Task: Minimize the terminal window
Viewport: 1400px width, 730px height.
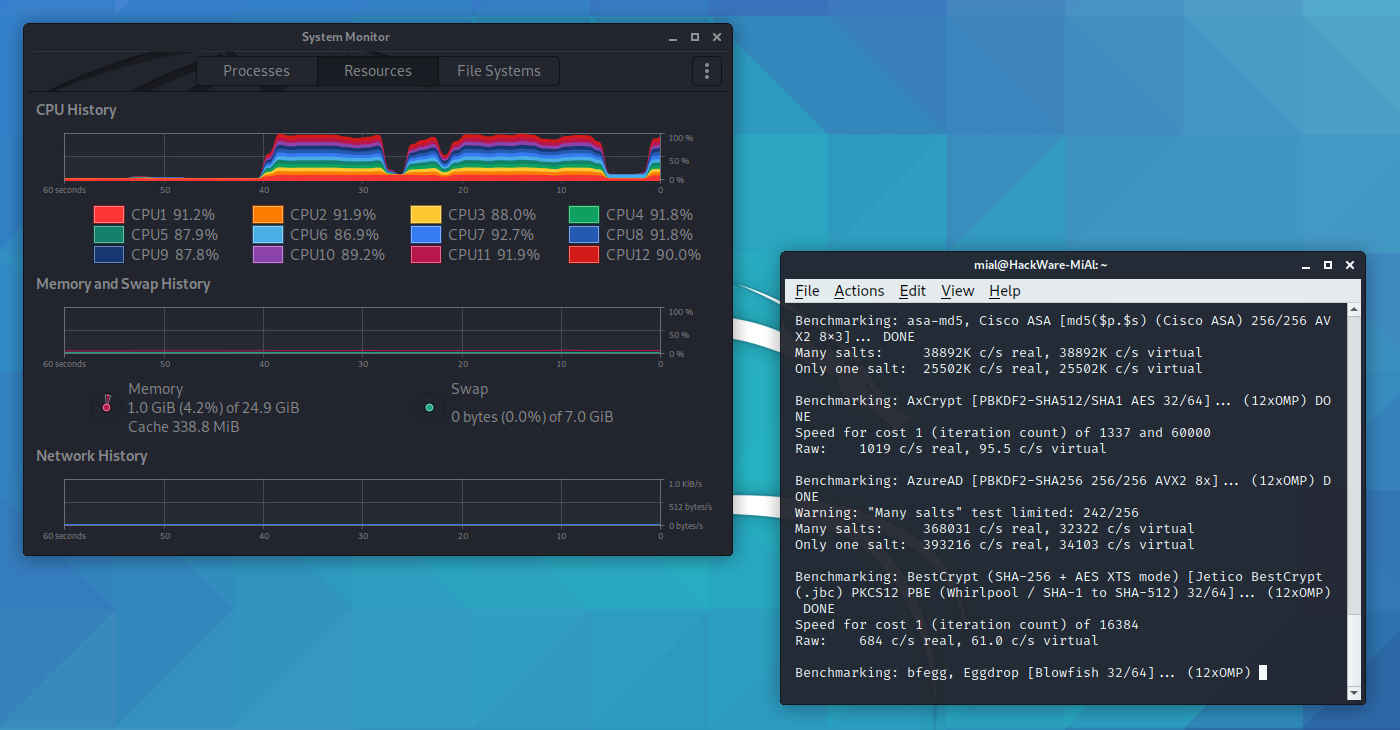Action: pyautogui.click(x=1305, y=265)
